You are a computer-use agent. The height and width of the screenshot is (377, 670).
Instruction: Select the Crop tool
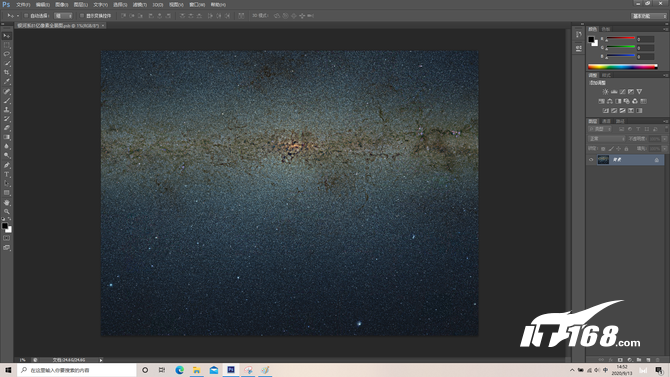coord(6,73)
